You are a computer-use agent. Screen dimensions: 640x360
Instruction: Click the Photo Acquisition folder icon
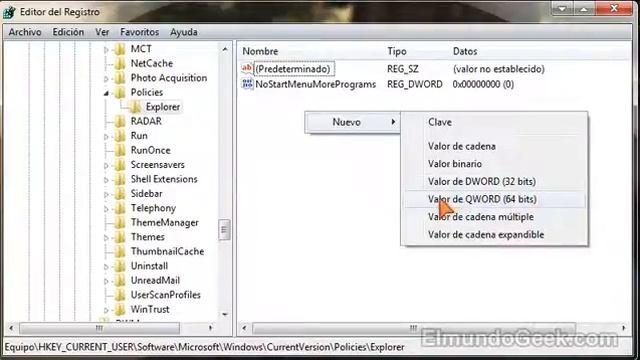point(120,78)
